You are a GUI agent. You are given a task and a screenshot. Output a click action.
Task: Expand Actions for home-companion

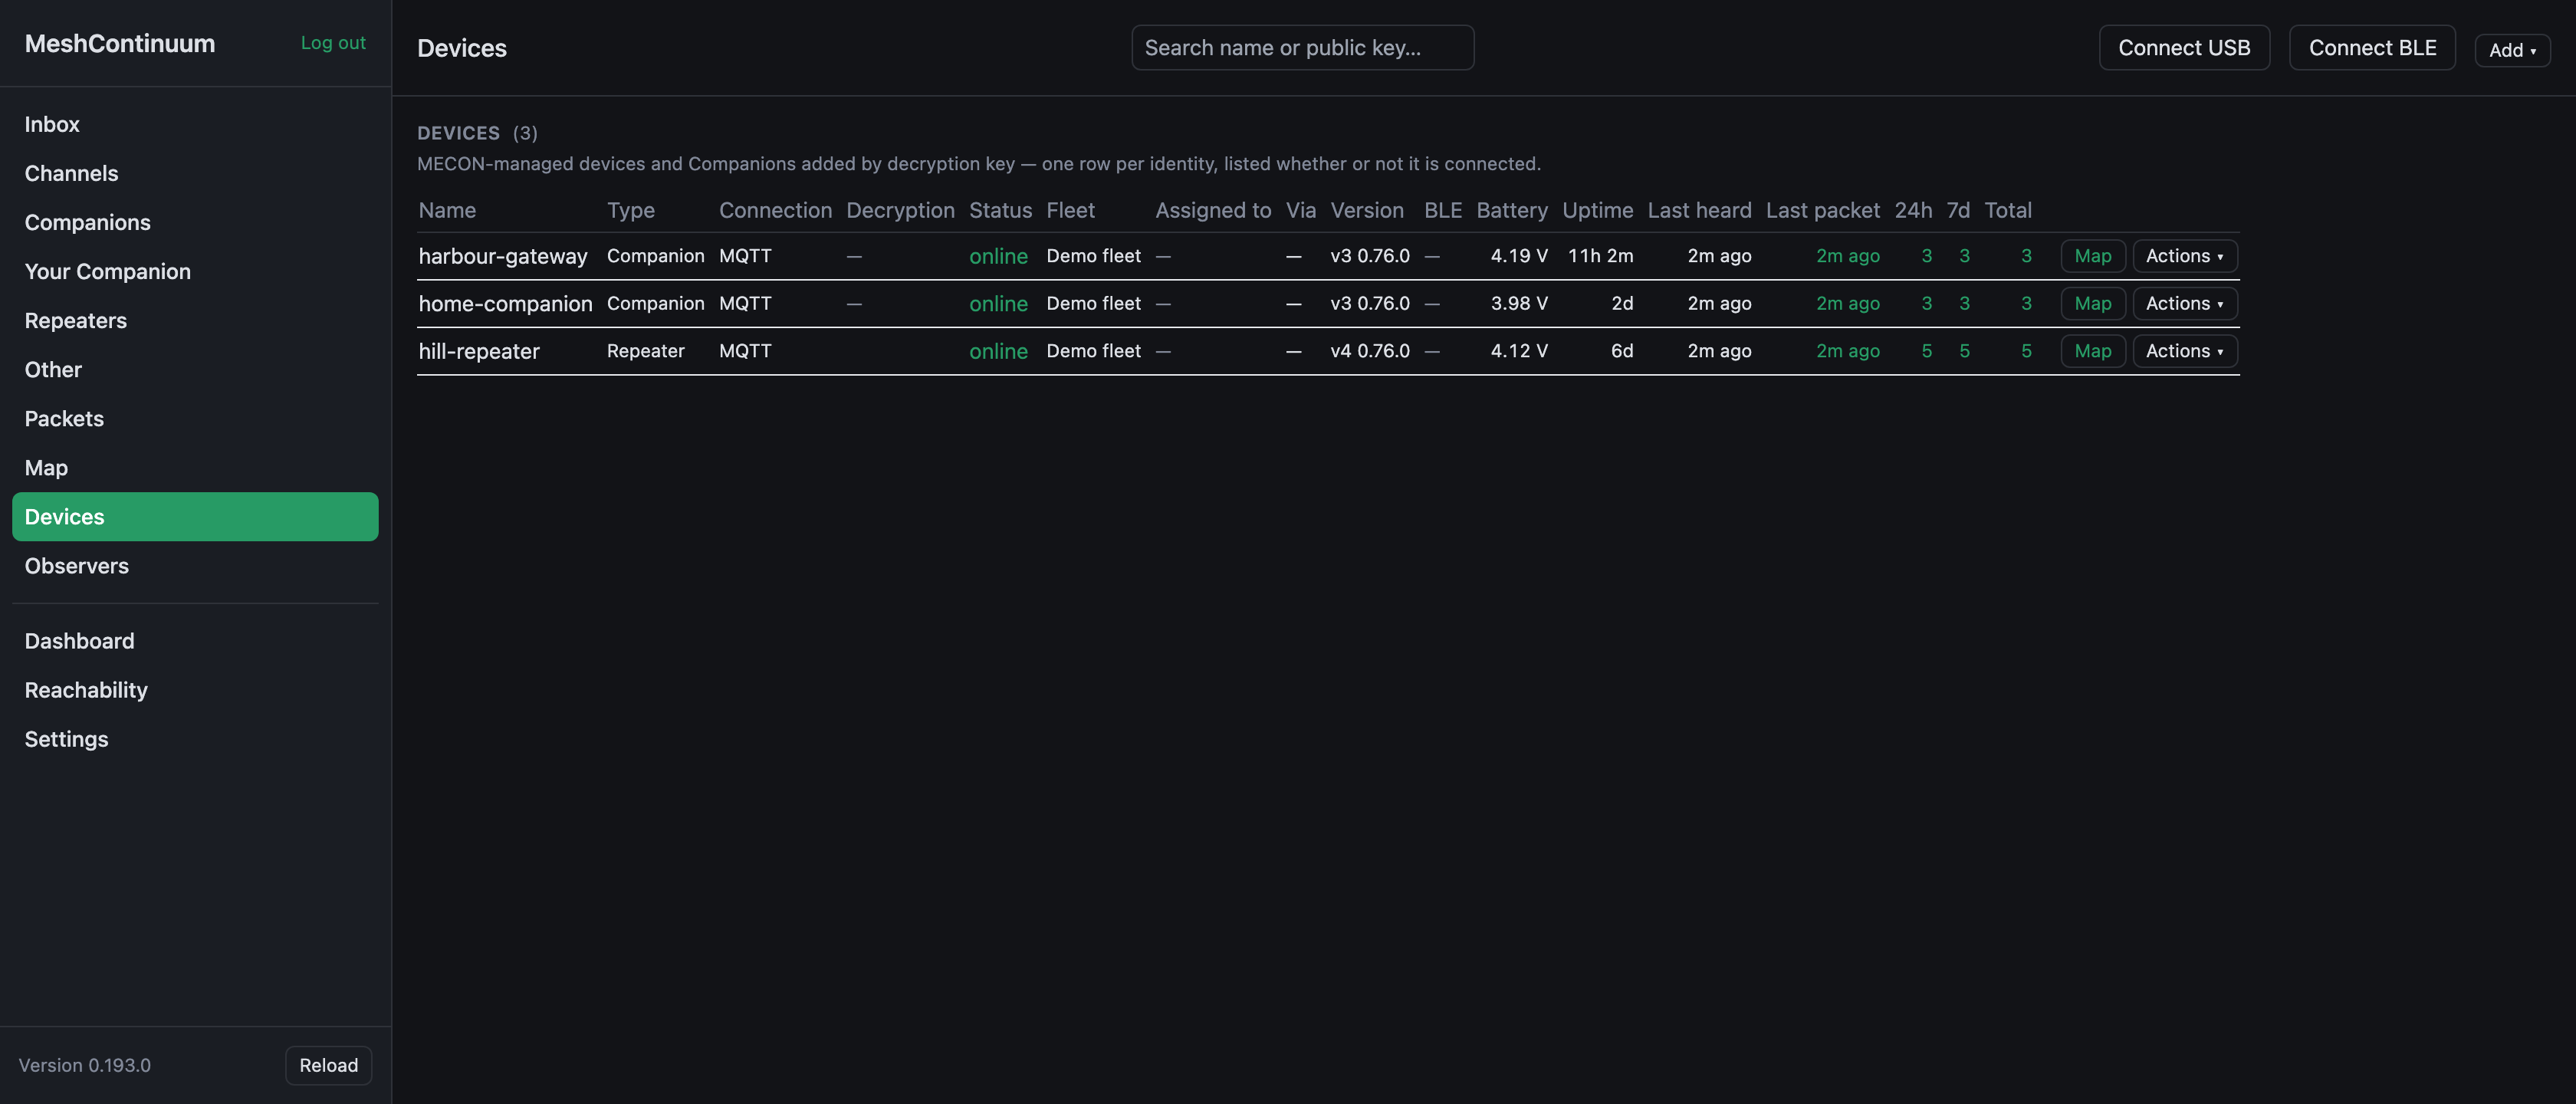point(2184,303)
